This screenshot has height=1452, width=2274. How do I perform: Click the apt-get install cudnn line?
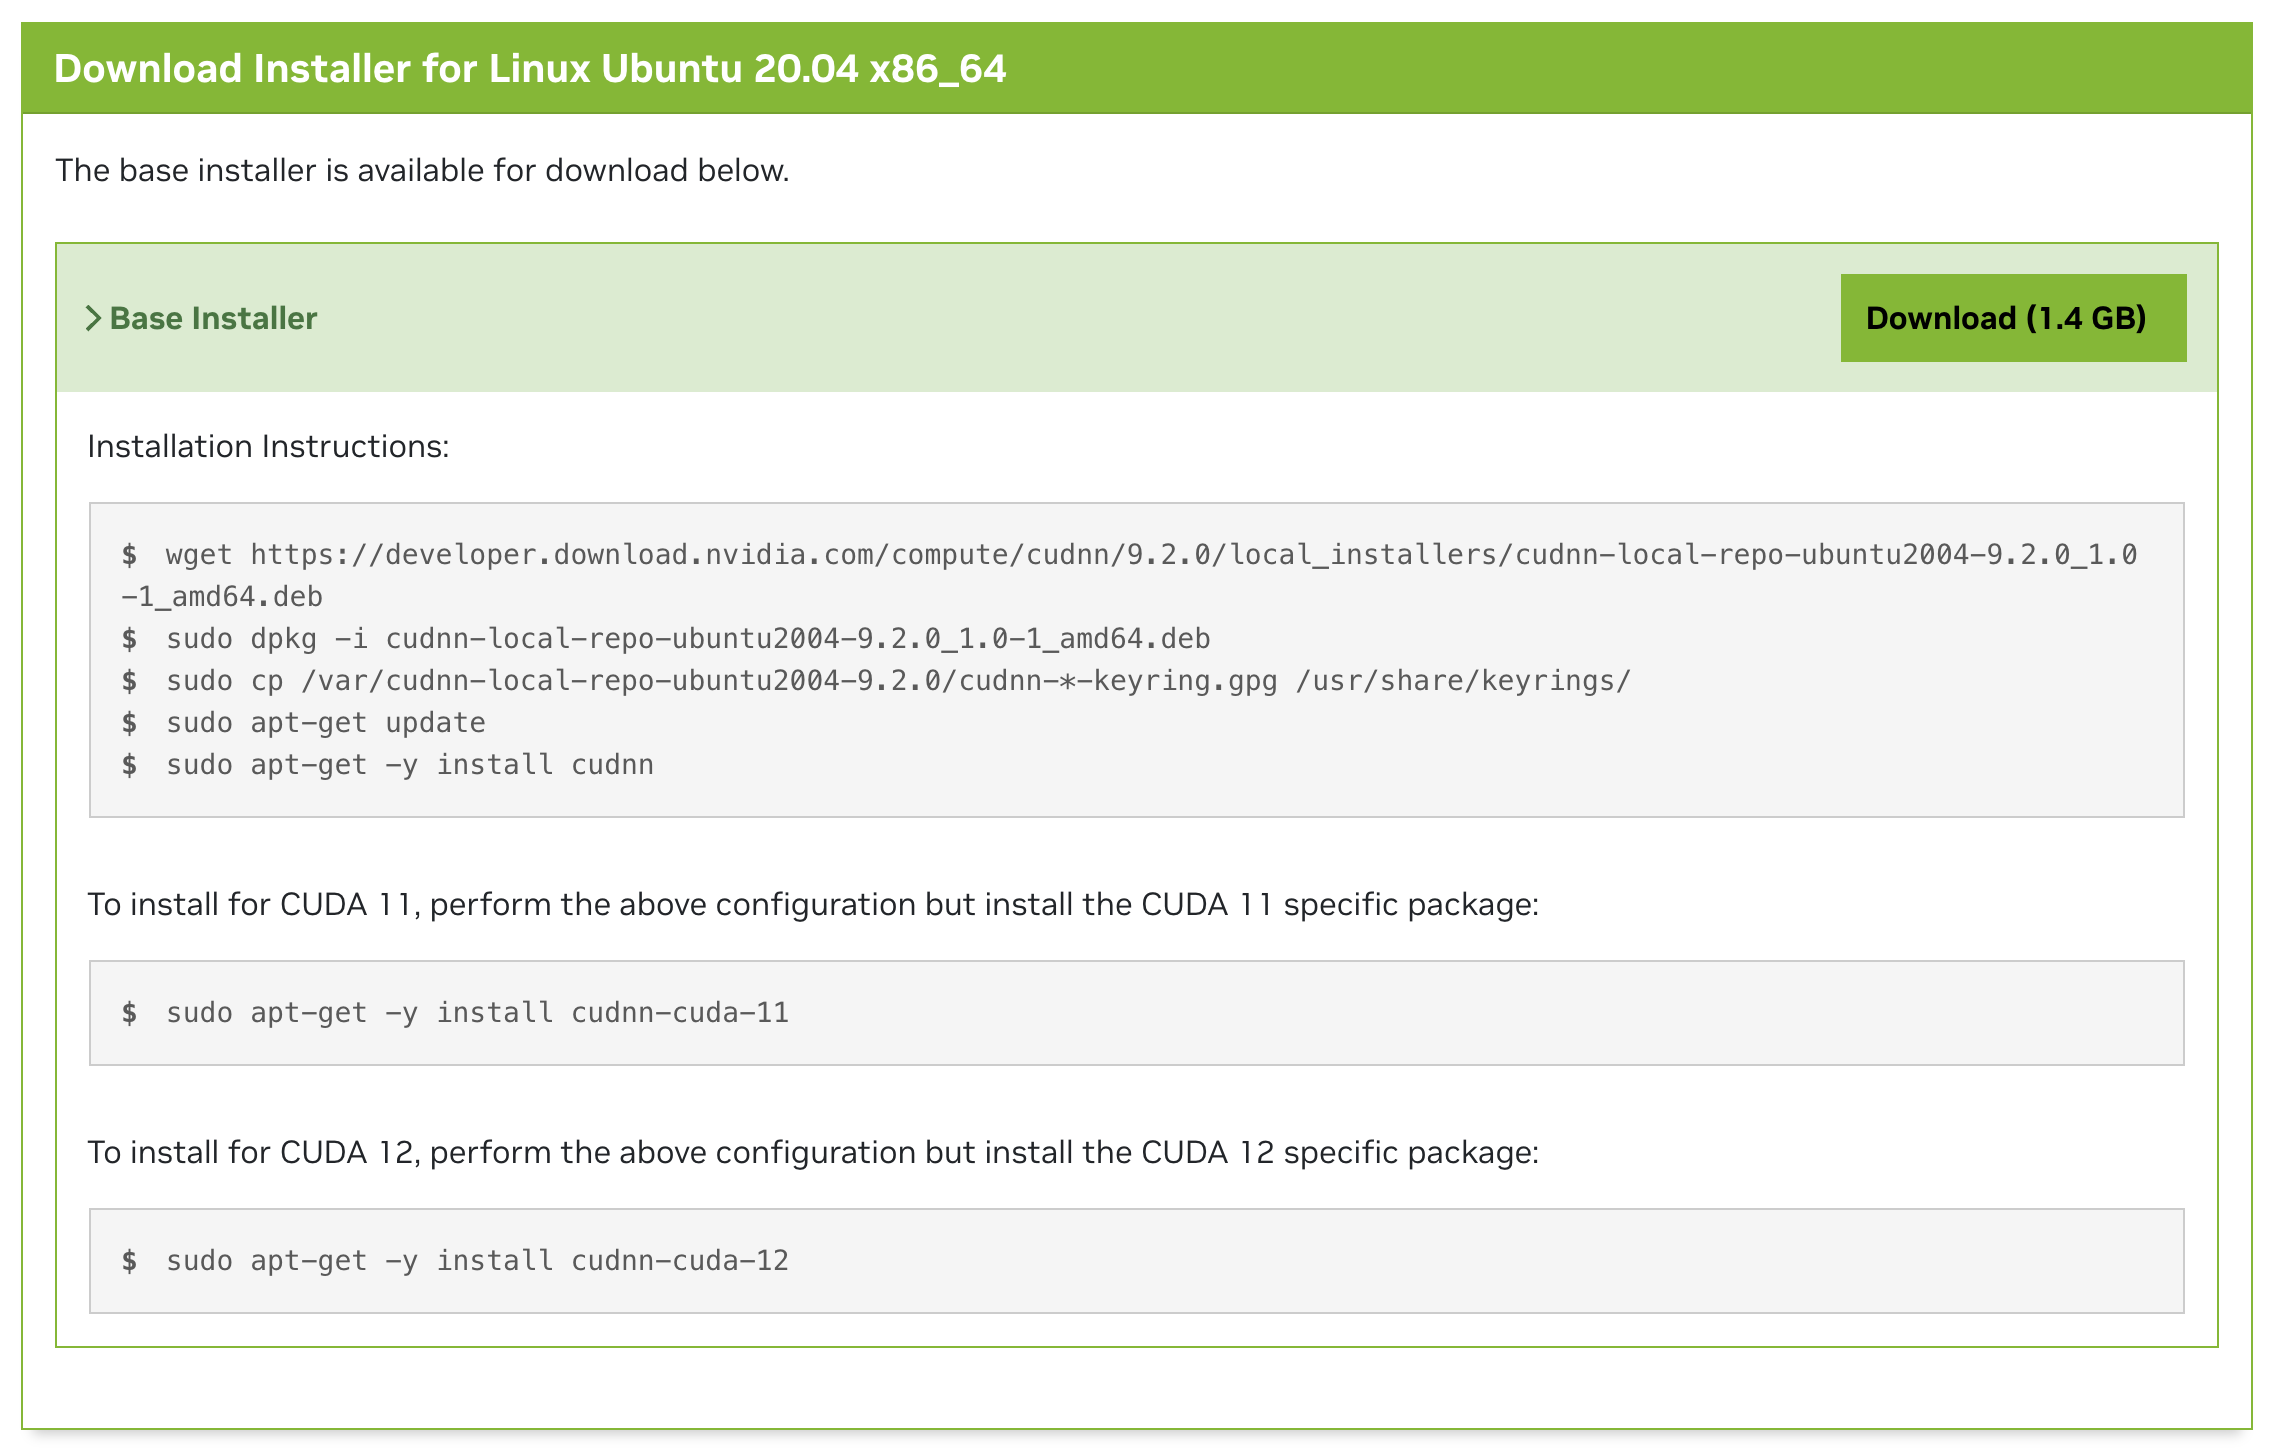coord(388,765)
